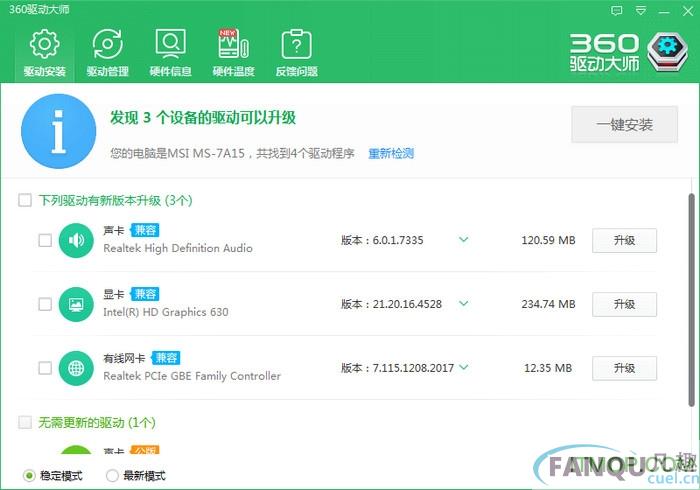Select the 最新模式 radio button
The height and width of the screenshot is (490, 700).
click(x=112, y=476)
